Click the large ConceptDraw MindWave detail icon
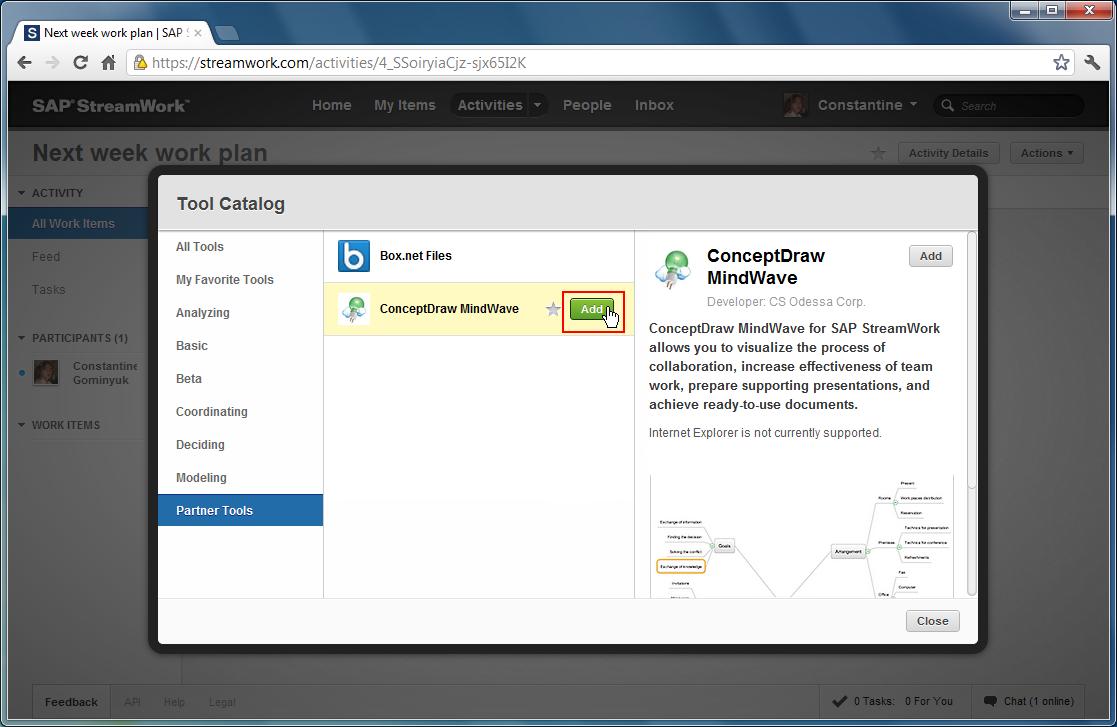This screenshot has height=727, width=1117. point(672,269)
